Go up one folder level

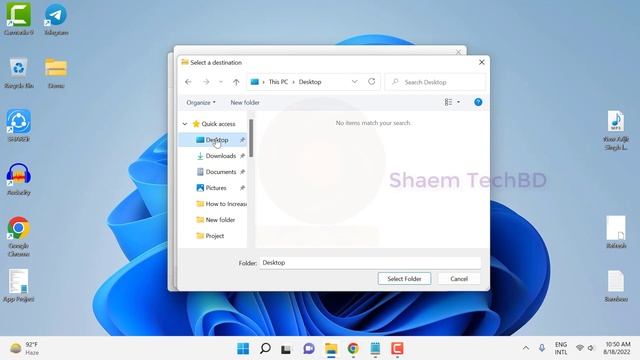(x=236, y=82)
